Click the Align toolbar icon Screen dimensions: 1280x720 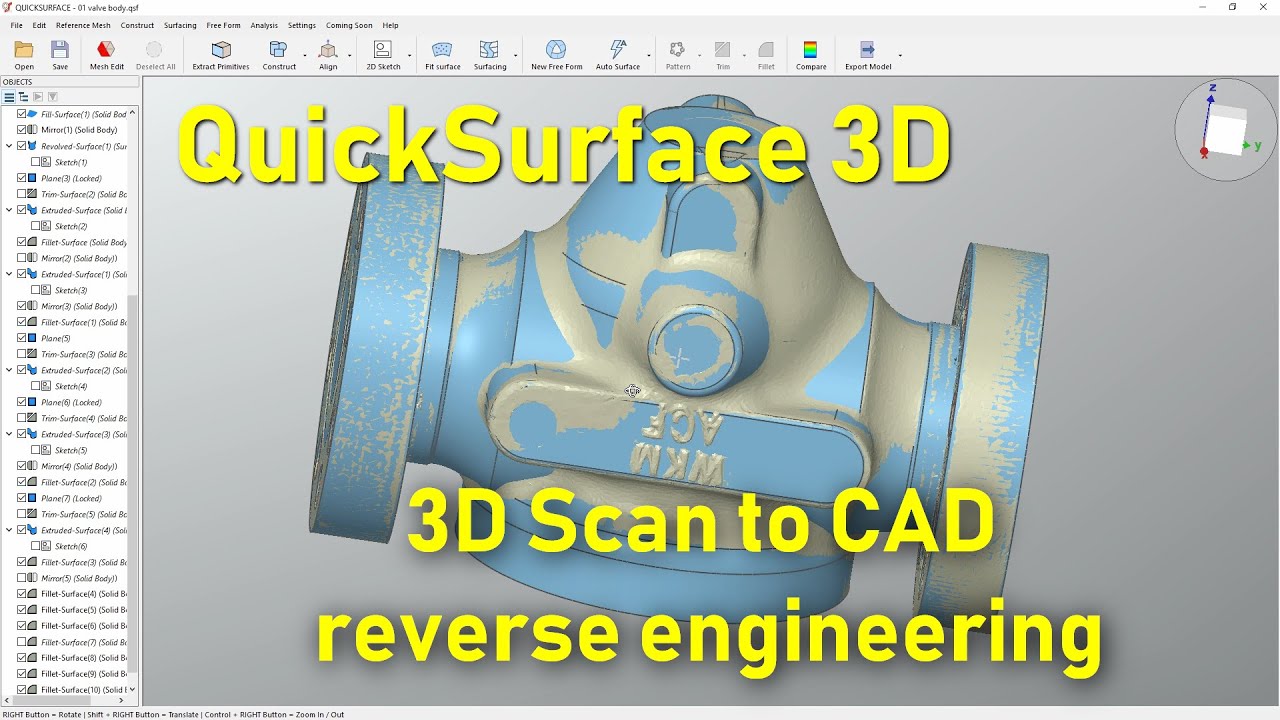pos(328,49)
